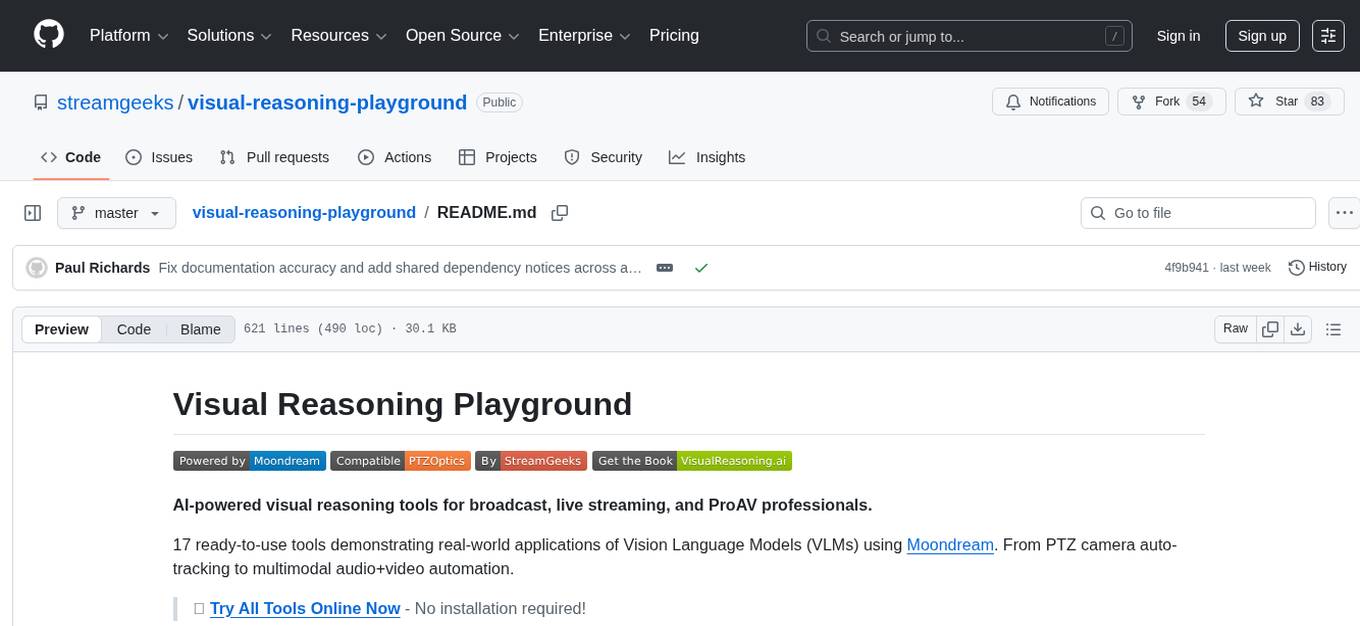Click the Sign up button
1360x626 pixels.
coord(1261,35)
